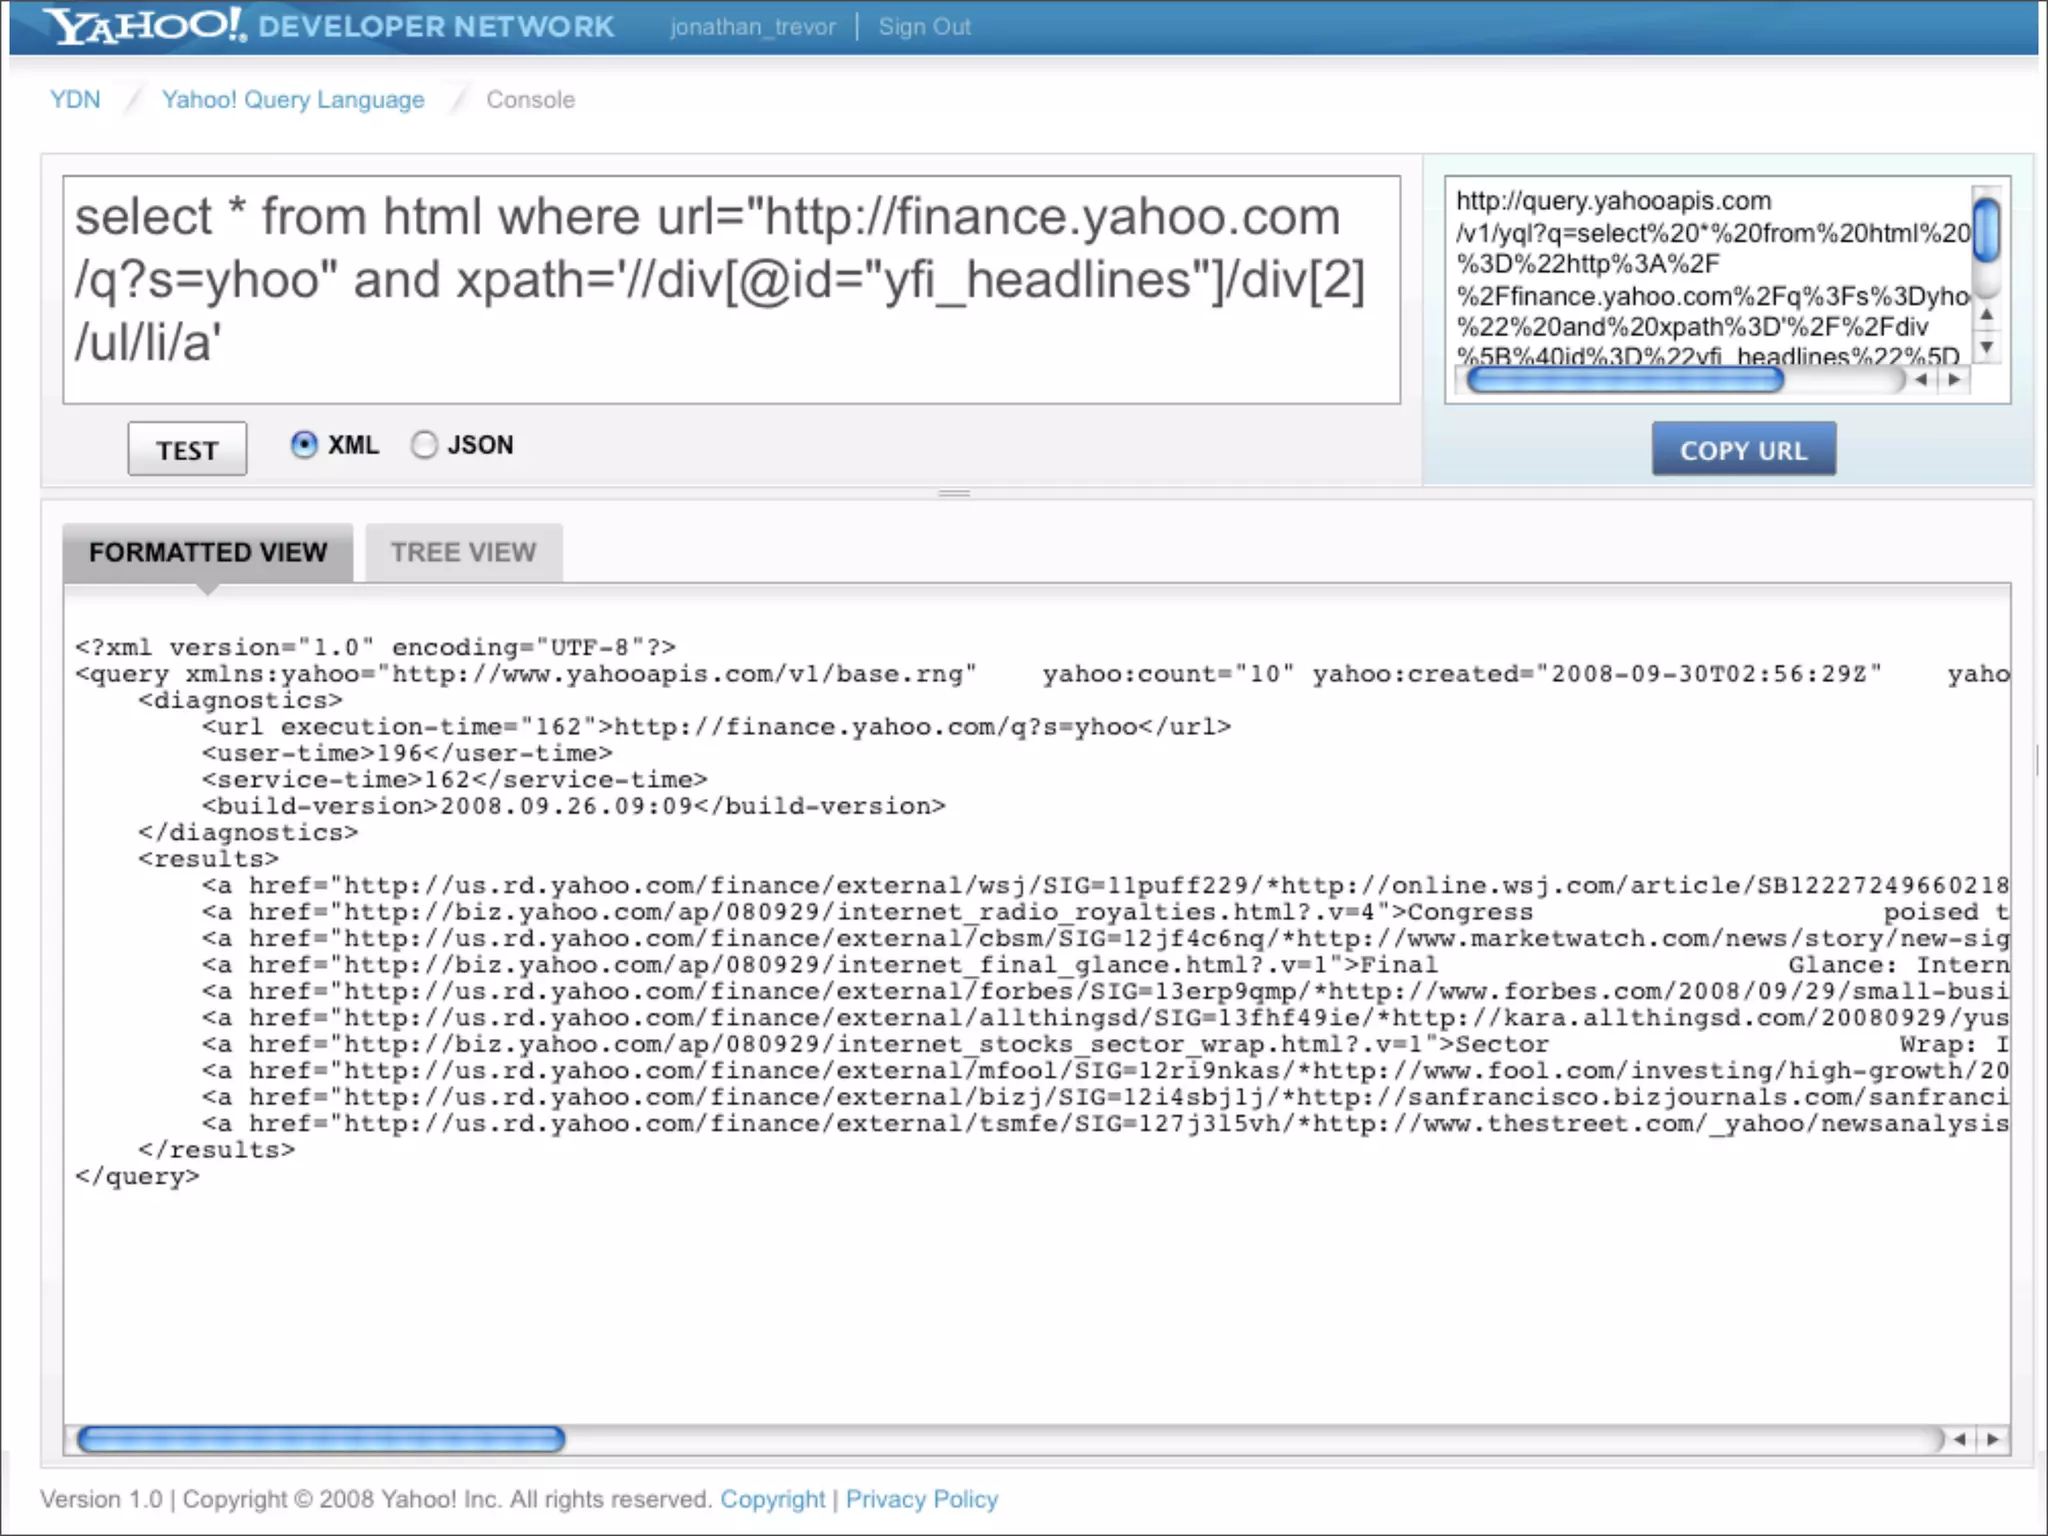Click URL box horizontal scrollbar thumb
2048x1536 pixels.
[1625, 380]
